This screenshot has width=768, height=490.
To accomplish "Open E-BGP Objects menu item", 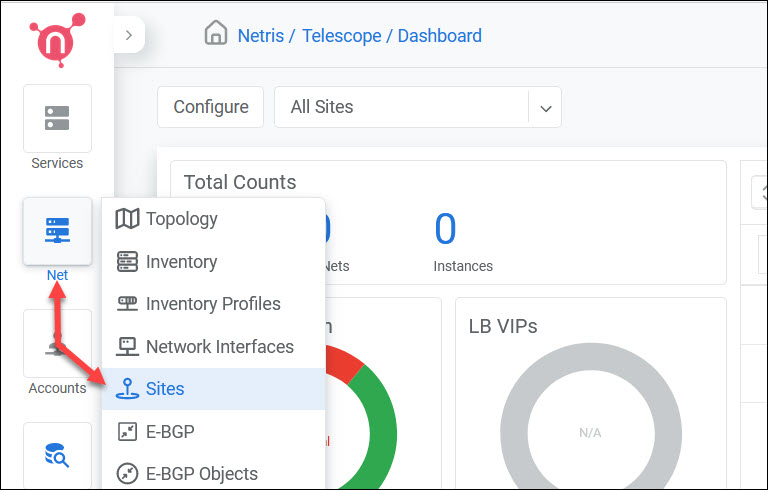I will pos(214,473).
